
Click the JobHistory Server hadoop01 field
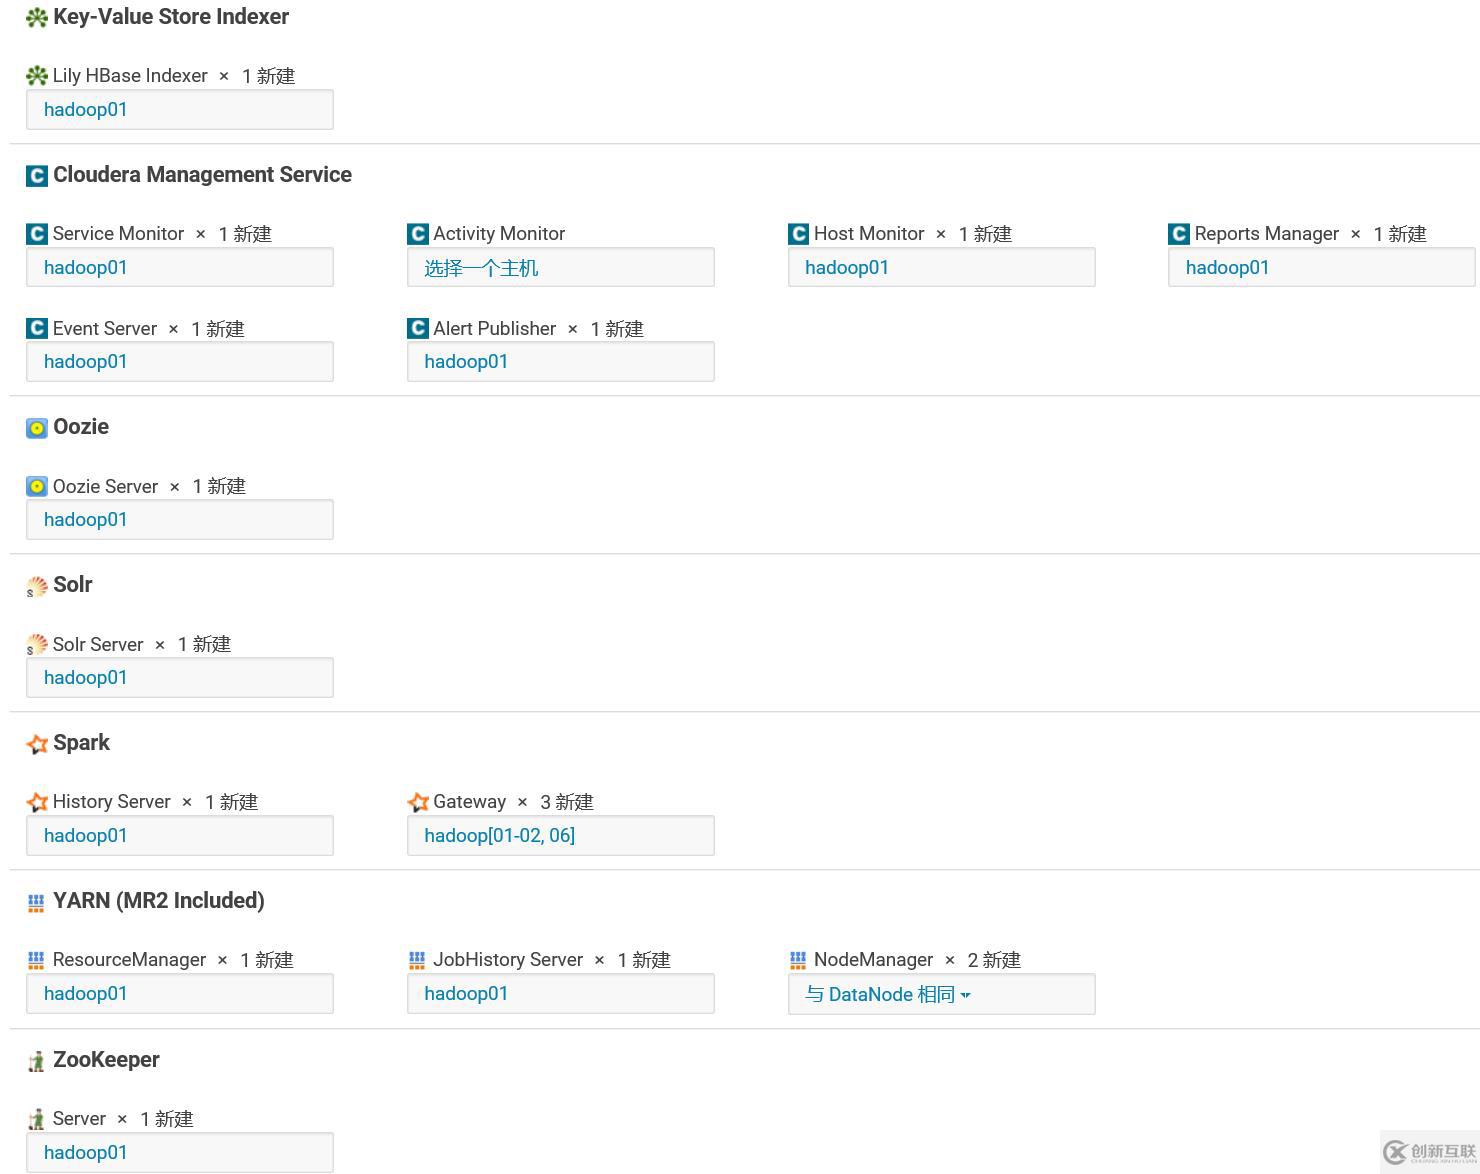(466, 994)
